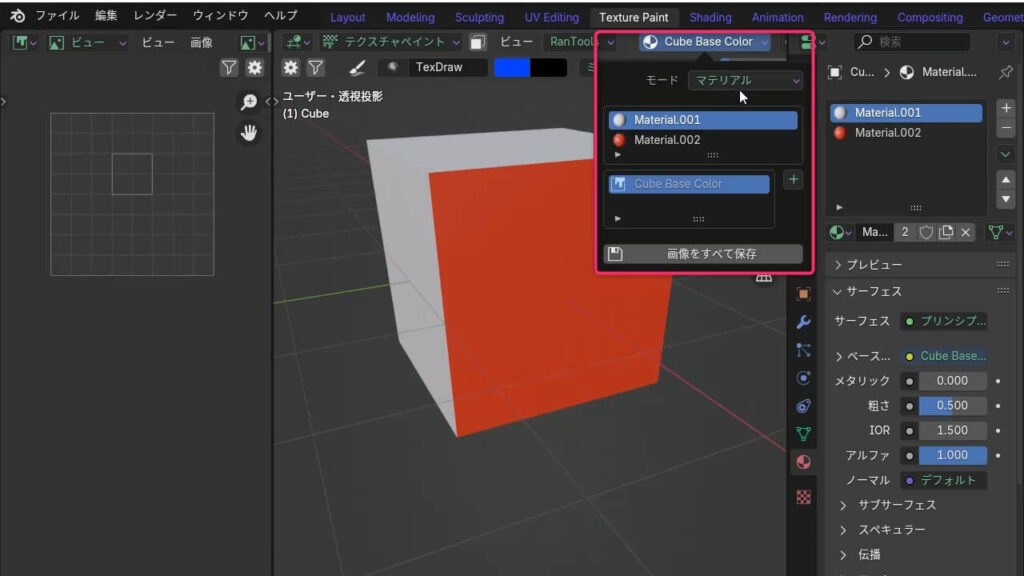The height and width of the screenshot is (576, 1024).
Task: Remove material slot with minus icon
Action: [x=1006, y=128]
